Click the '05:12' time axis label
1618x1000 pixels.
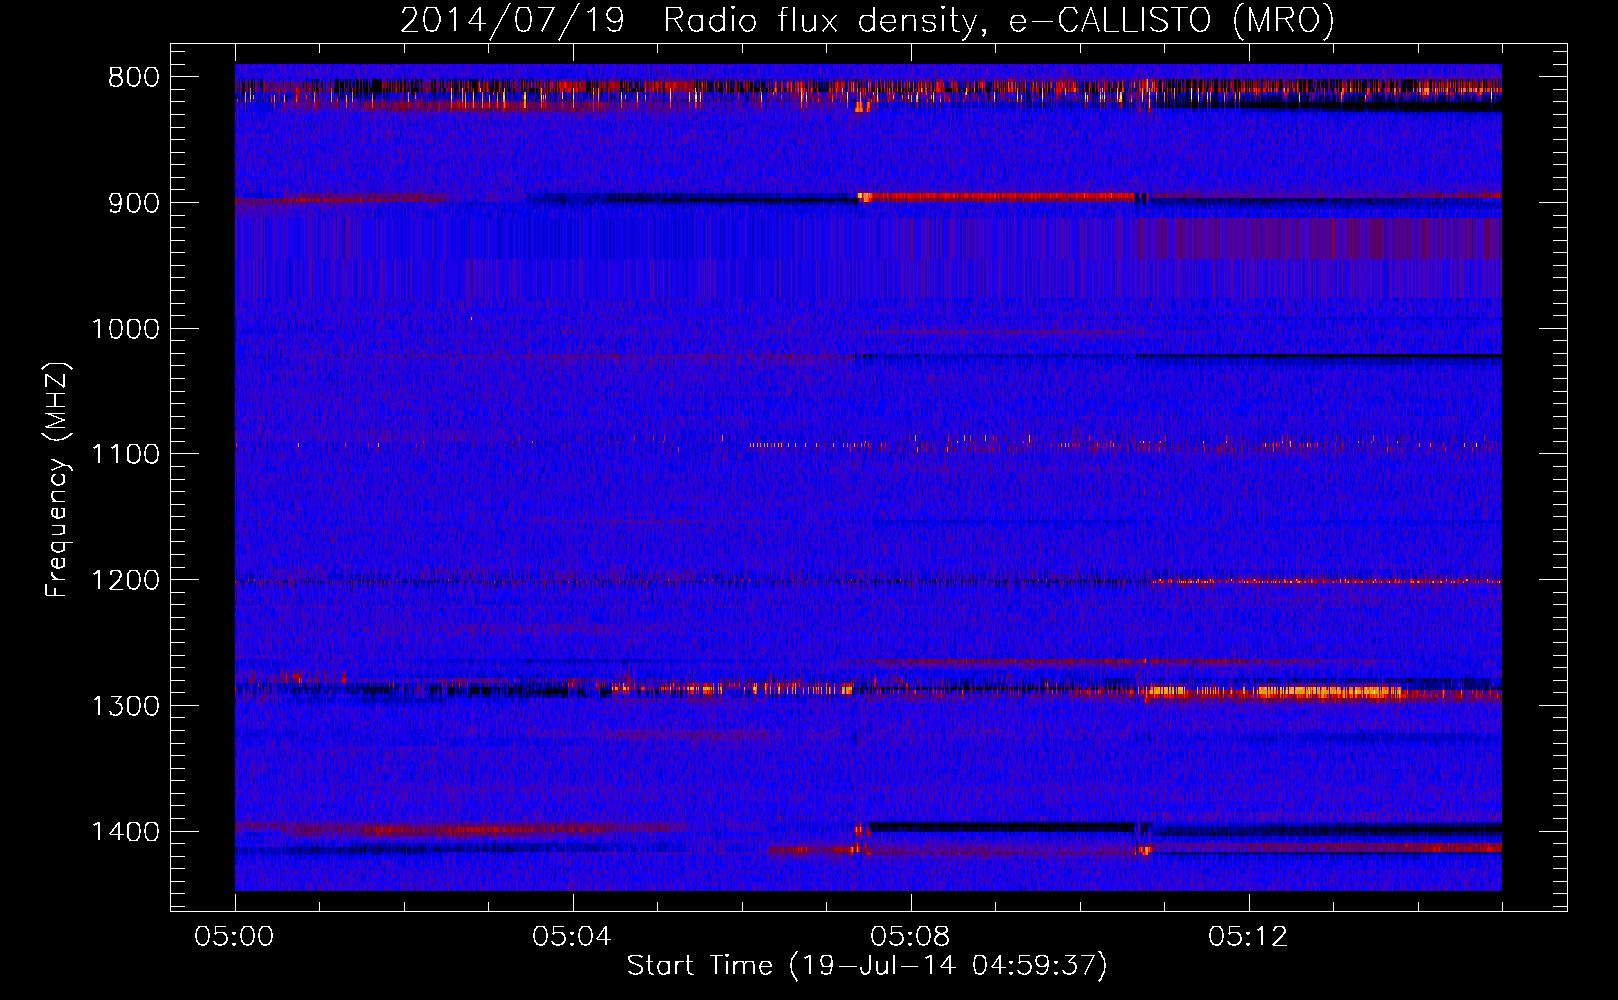(x=1248, y=937)
